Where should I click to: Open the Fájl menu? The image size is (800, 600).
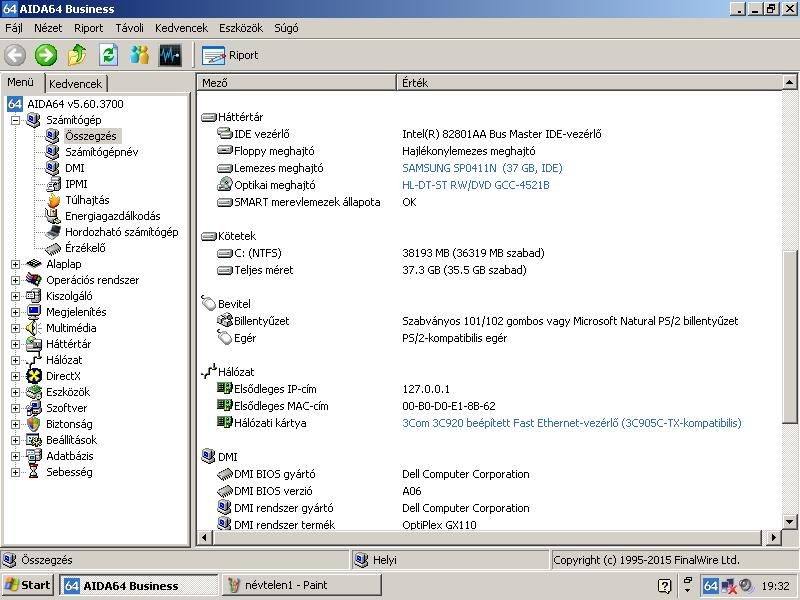[14, 28]
